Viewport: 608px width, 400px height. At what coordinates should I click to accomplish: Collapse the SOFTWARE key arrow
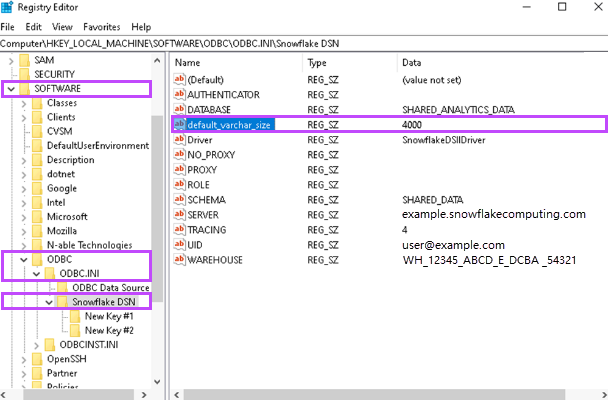[x=11, y=89]
